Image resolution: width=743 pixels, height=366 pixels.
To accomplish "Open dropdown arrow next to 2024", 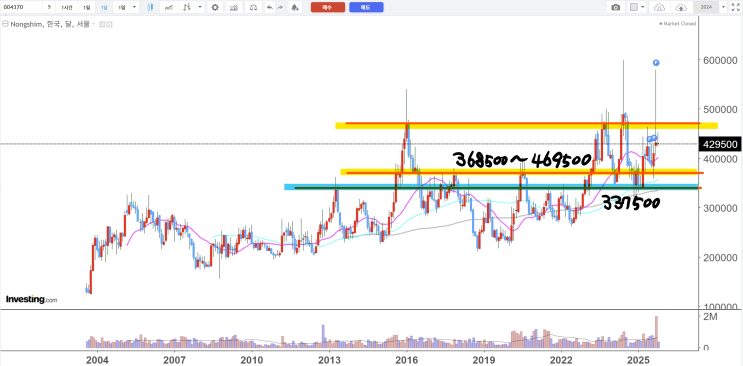I will [x=724, y=7].
